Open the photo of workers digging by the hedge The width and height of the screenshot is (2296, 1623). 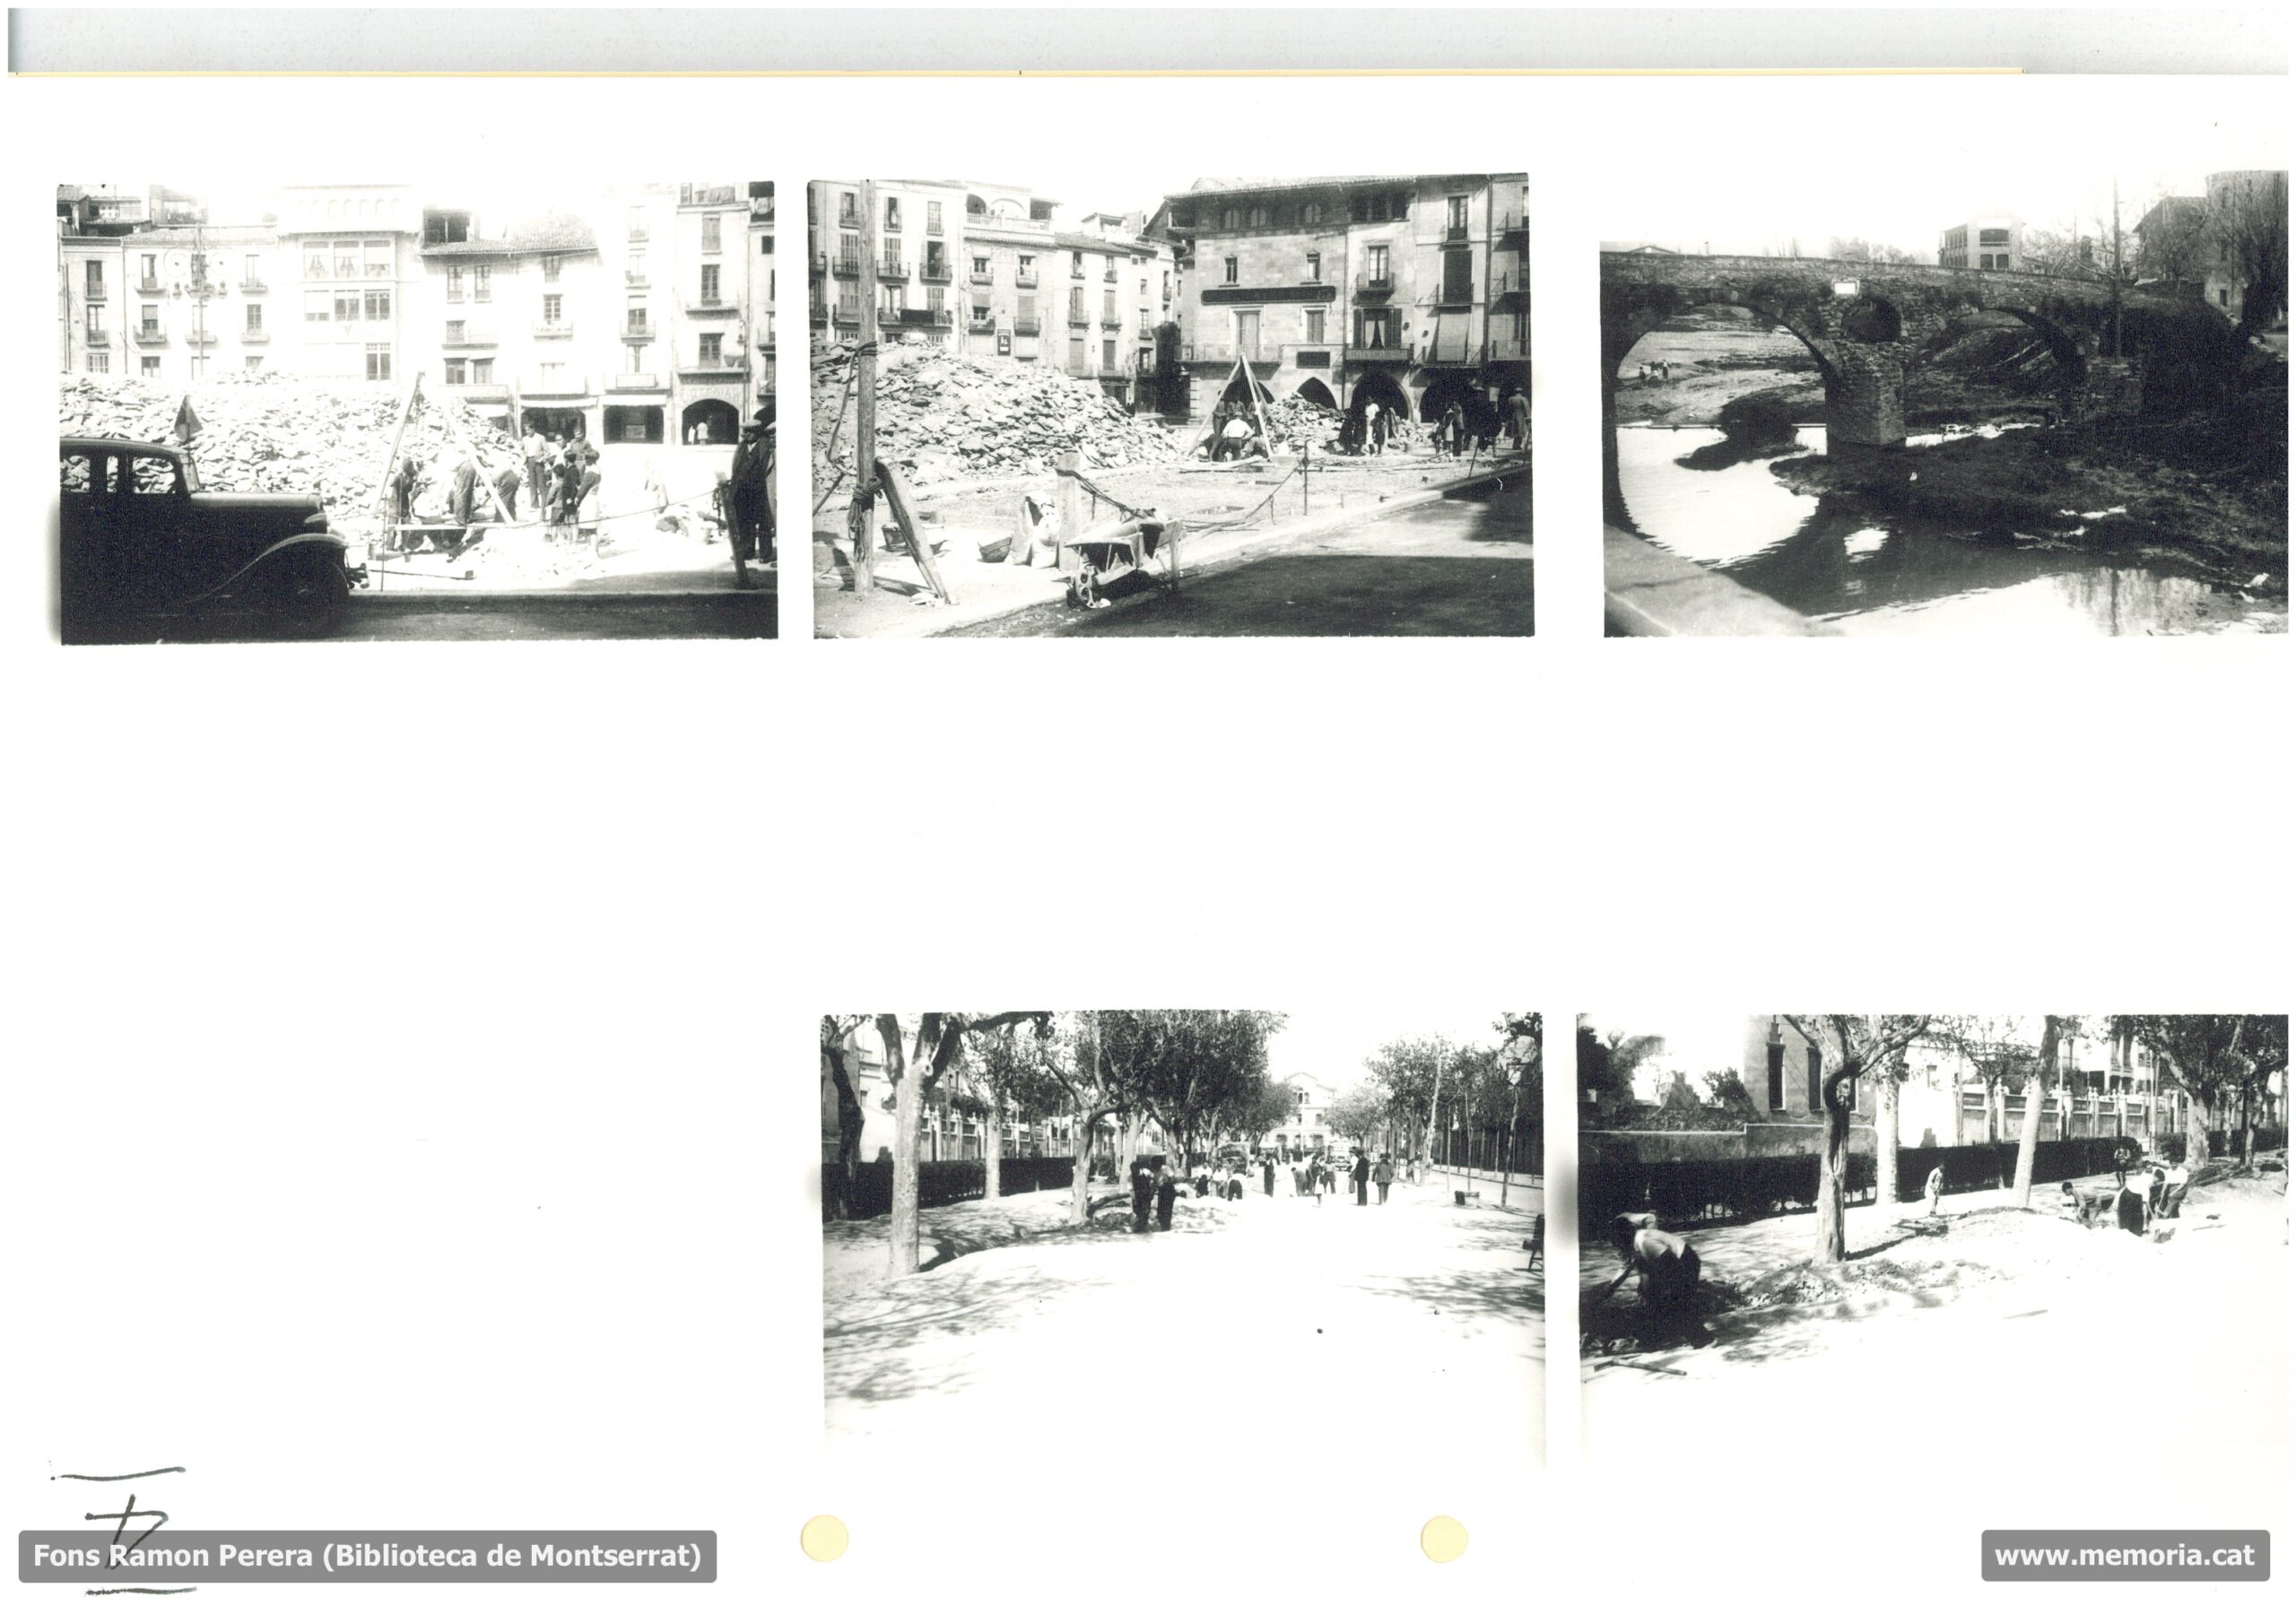[x=1932, y=1240]
